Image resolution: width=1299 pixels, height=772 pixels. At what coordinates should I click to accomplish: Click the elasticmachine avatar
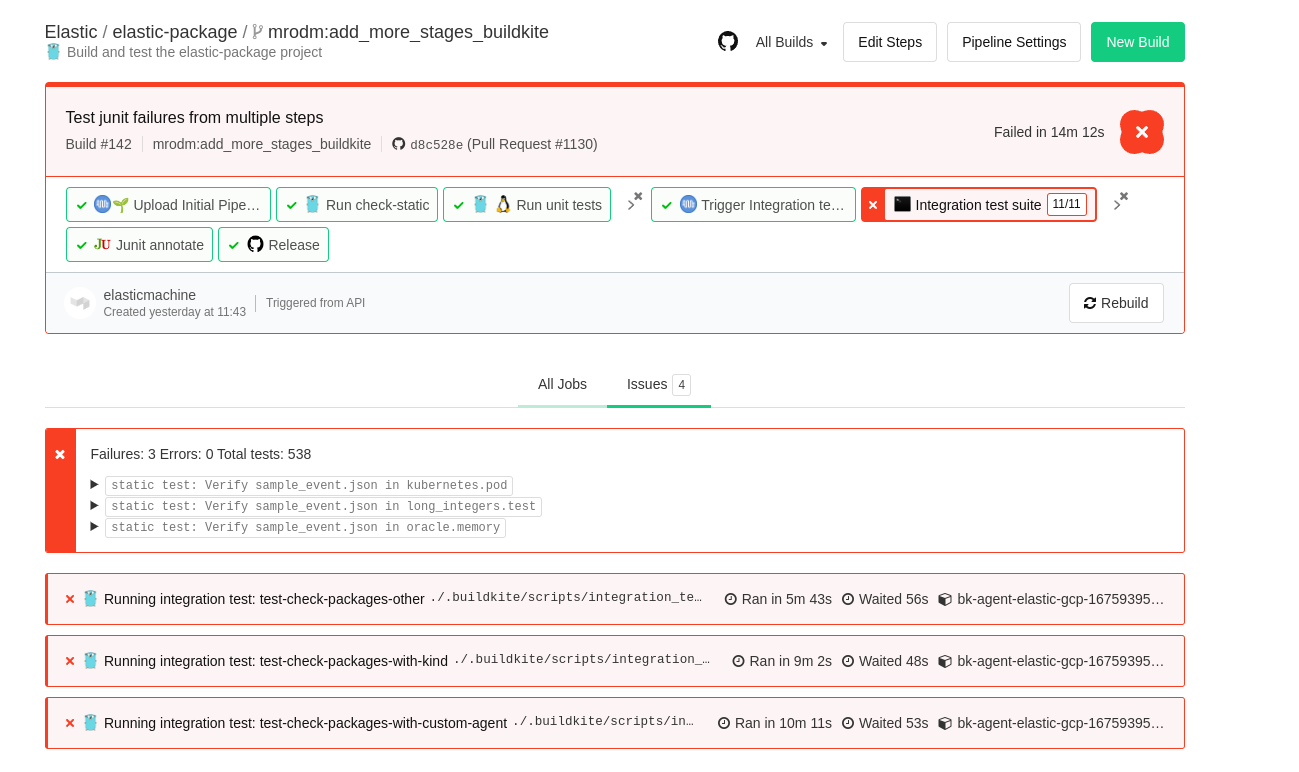tap(80, 303)
